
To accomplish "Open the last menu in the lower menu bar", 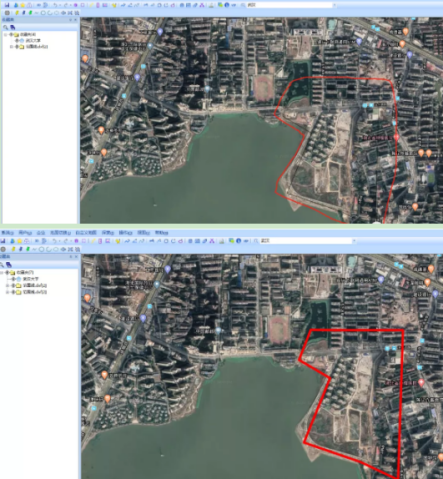I will [x=161, y=233].
